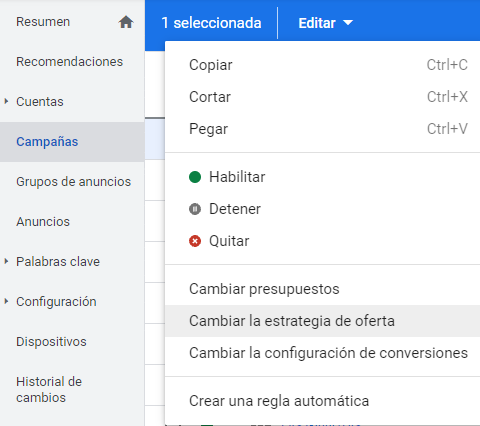480x426 pixels.
Task: Go to Grupos de anuncios page
Action: point(74,182)
